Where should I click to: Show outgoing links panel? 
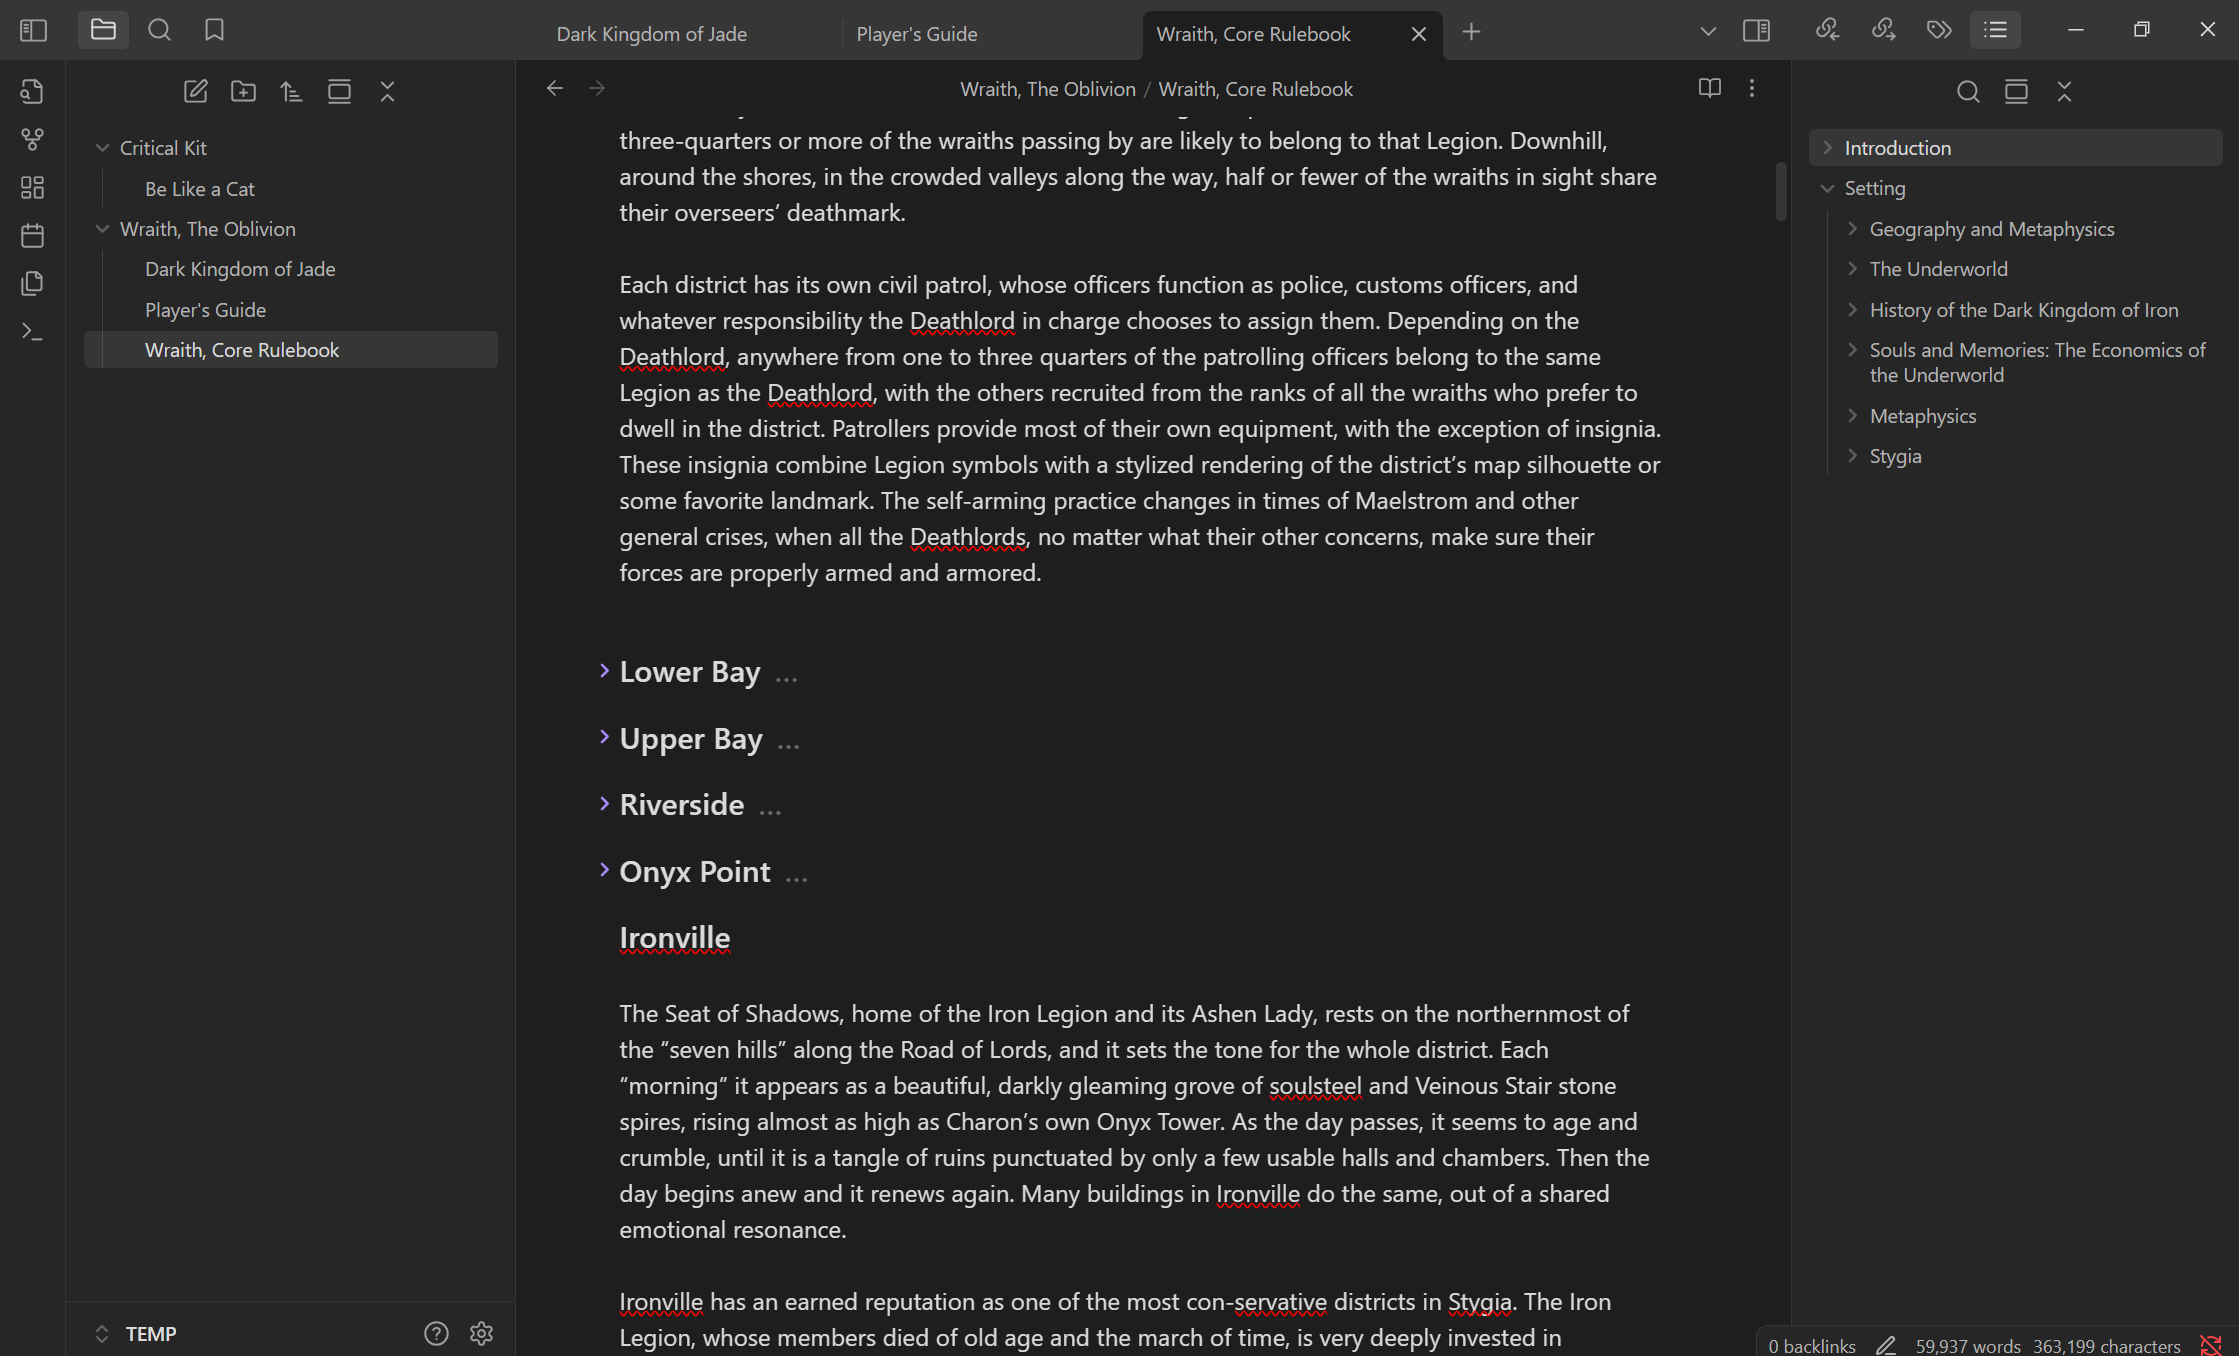[x=1883, y=30]
